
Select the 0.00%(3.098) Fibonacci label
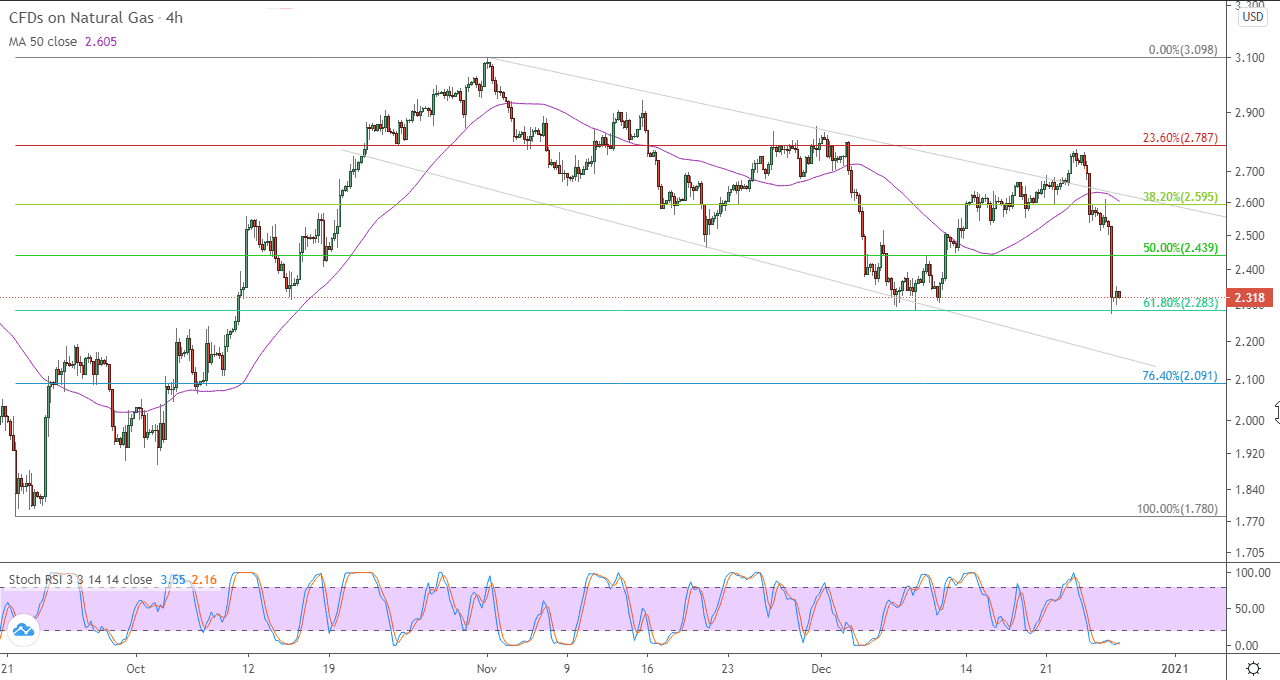pyautogui.click(x=1183, y=49)
